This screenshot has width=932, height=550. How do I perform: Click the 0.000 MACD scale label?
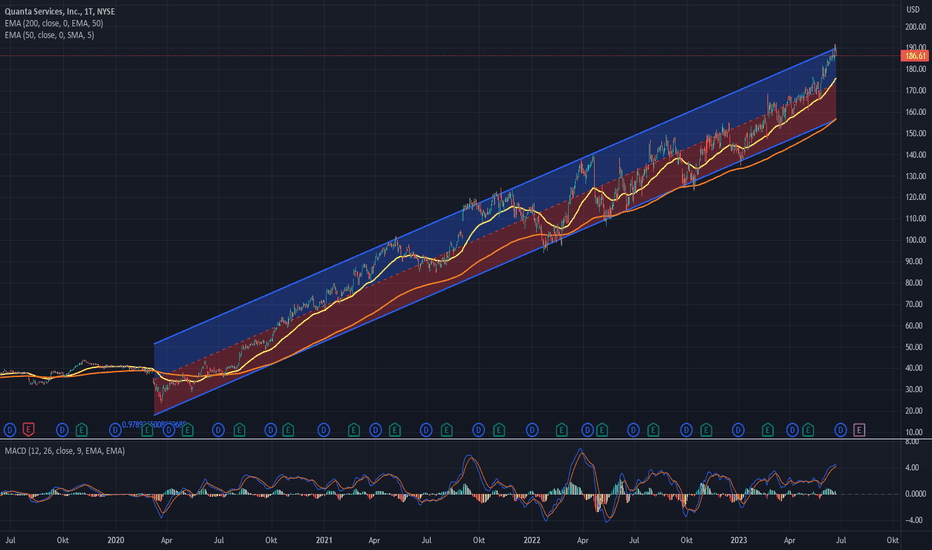(915, 494)
